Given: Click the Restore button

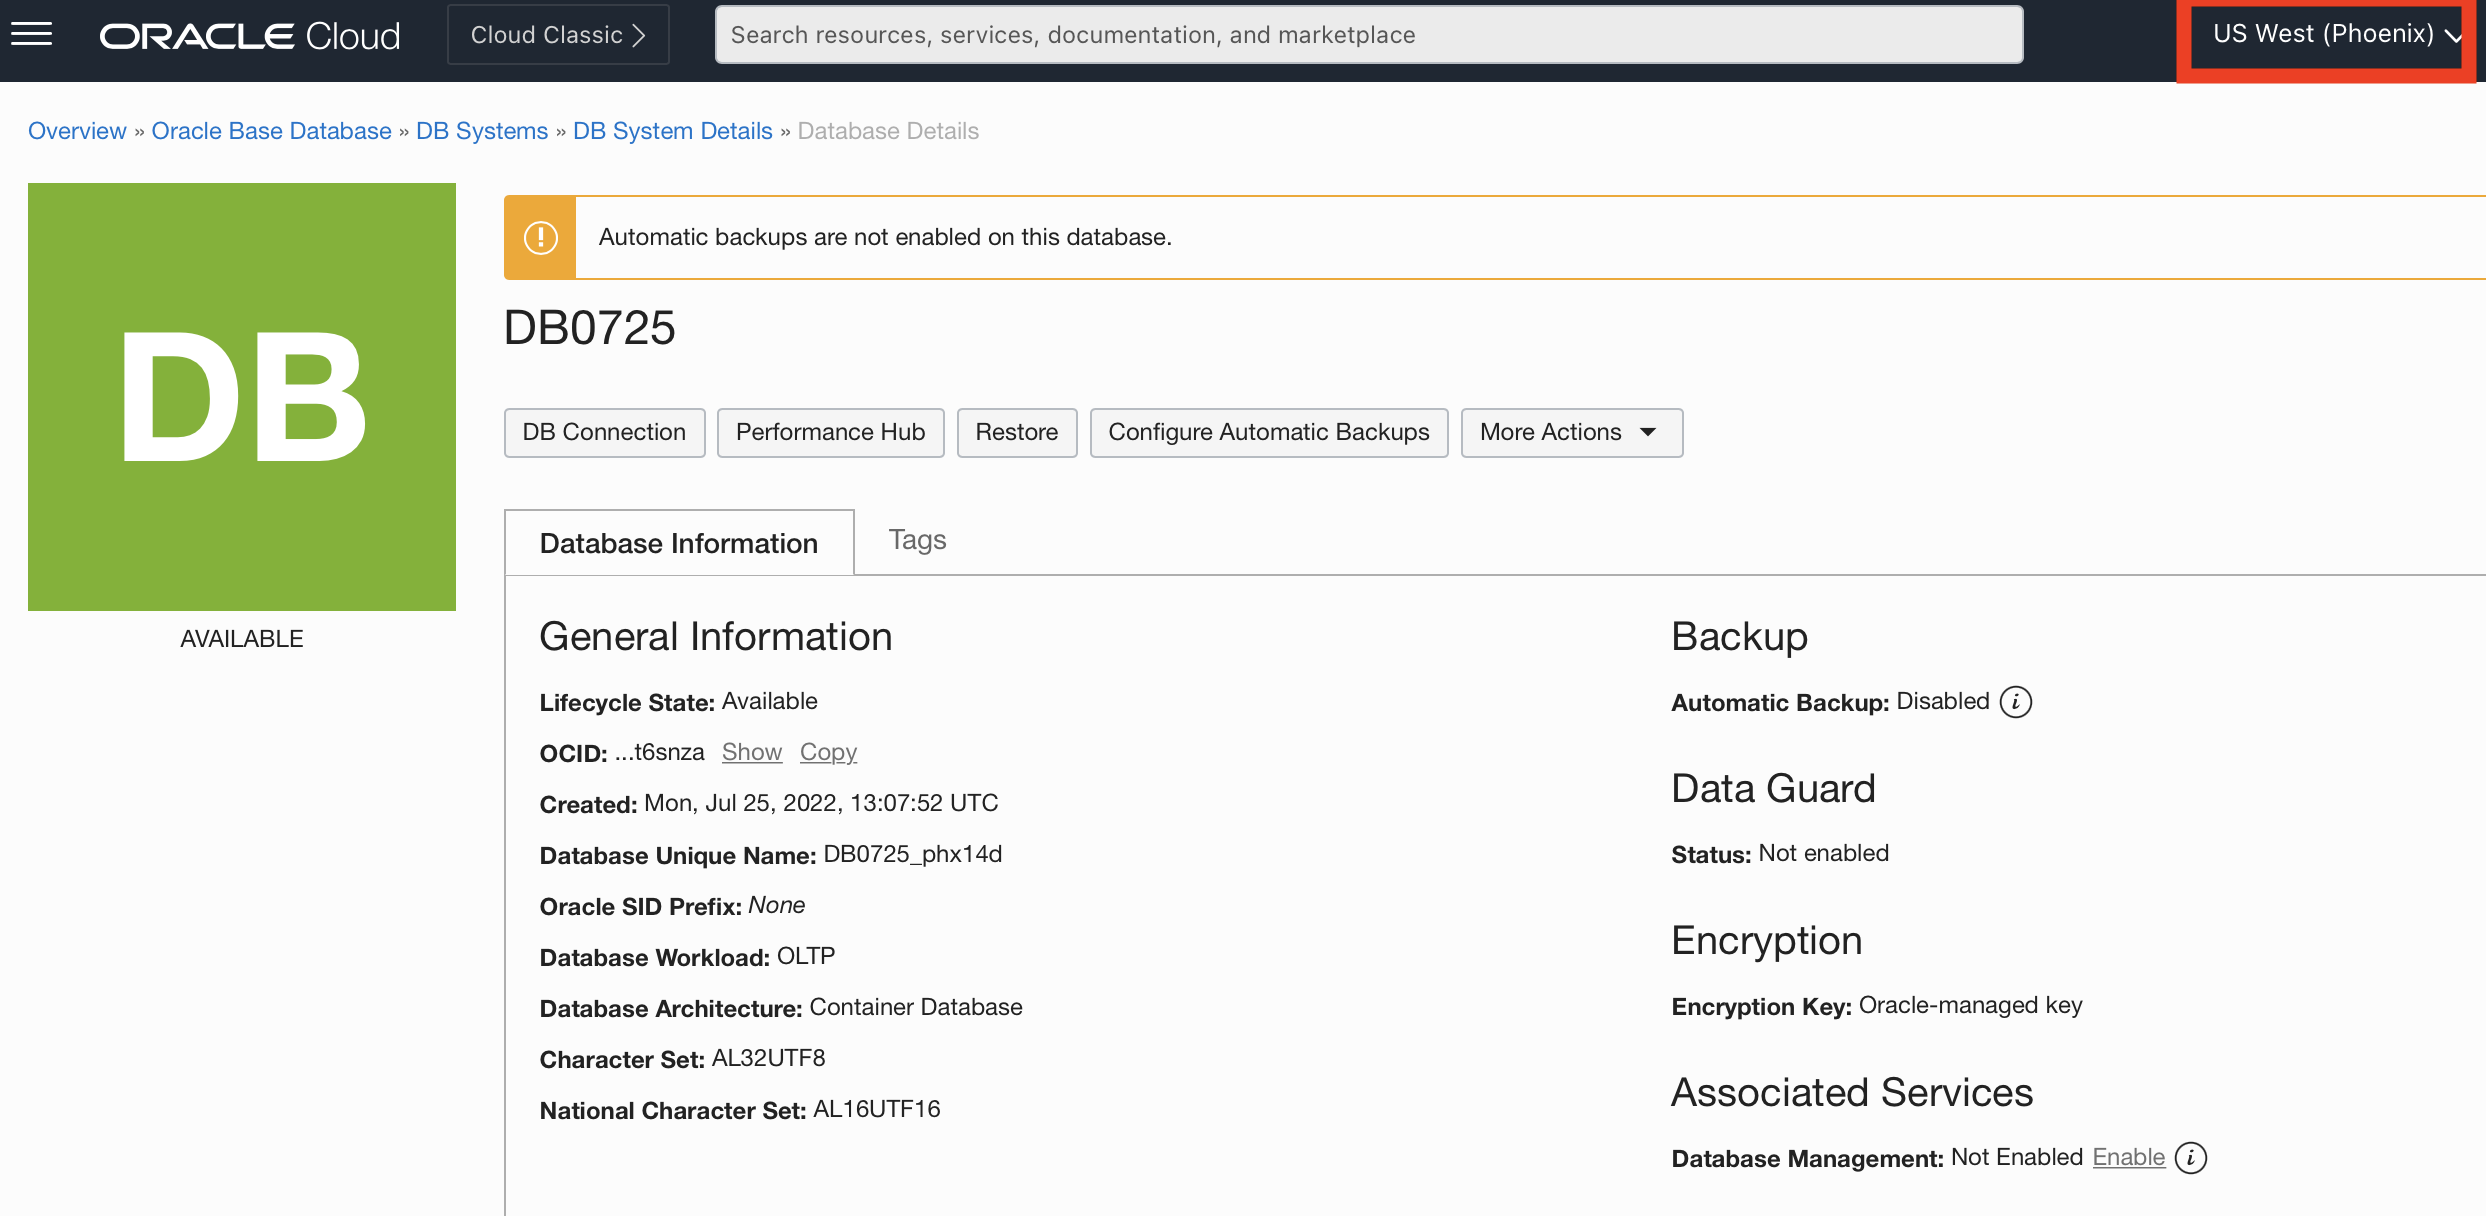Looking at the screenshot, I should tap(1016, 432).
